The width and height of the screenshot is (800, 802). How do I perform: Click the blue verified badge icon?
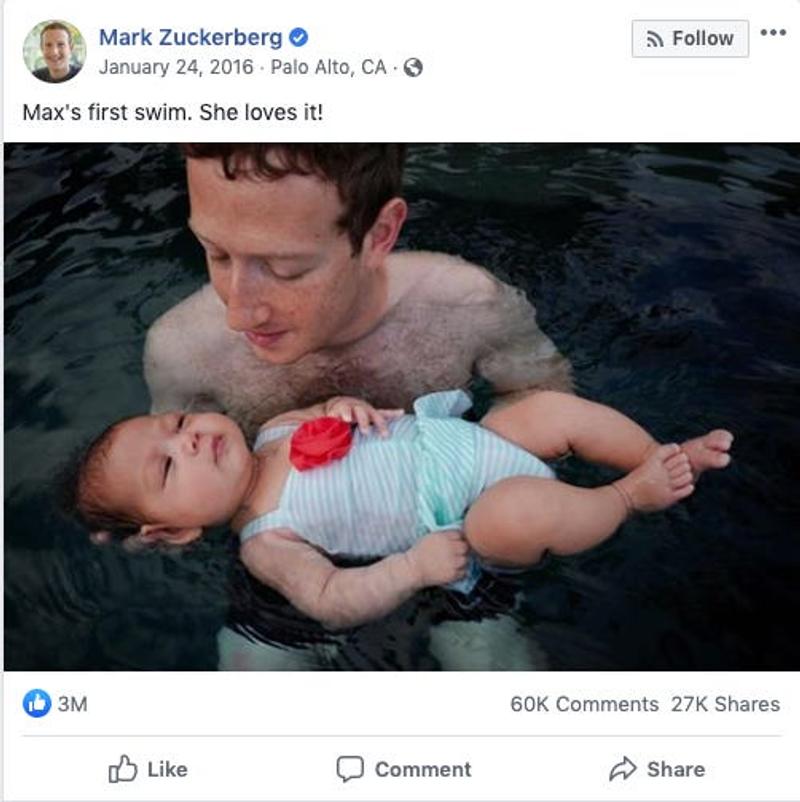[298, 38]
